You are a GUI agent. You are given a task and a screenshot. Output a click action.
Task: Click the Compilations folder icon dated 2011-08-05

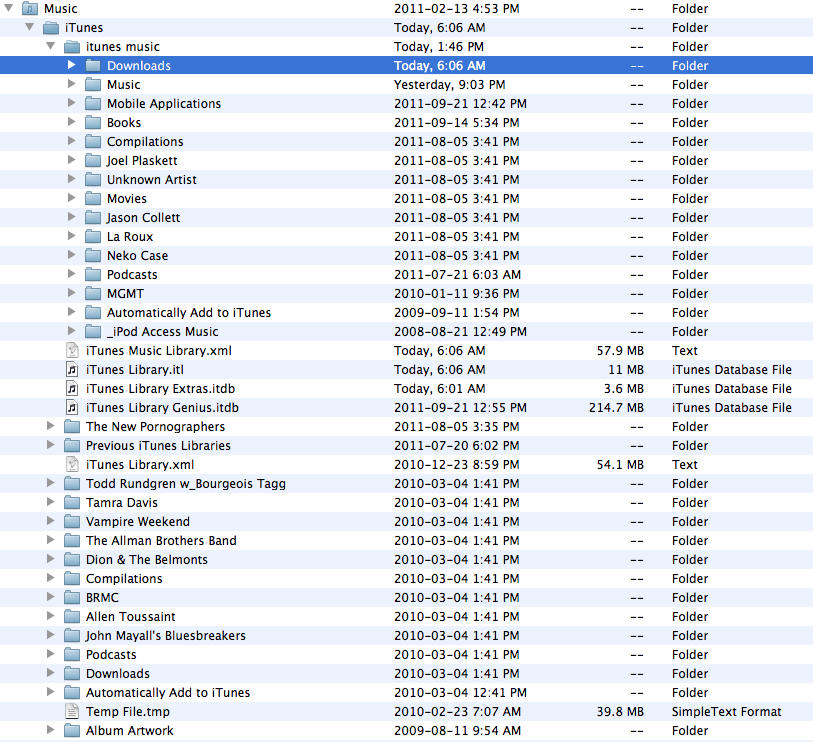[x=93, y=142]
